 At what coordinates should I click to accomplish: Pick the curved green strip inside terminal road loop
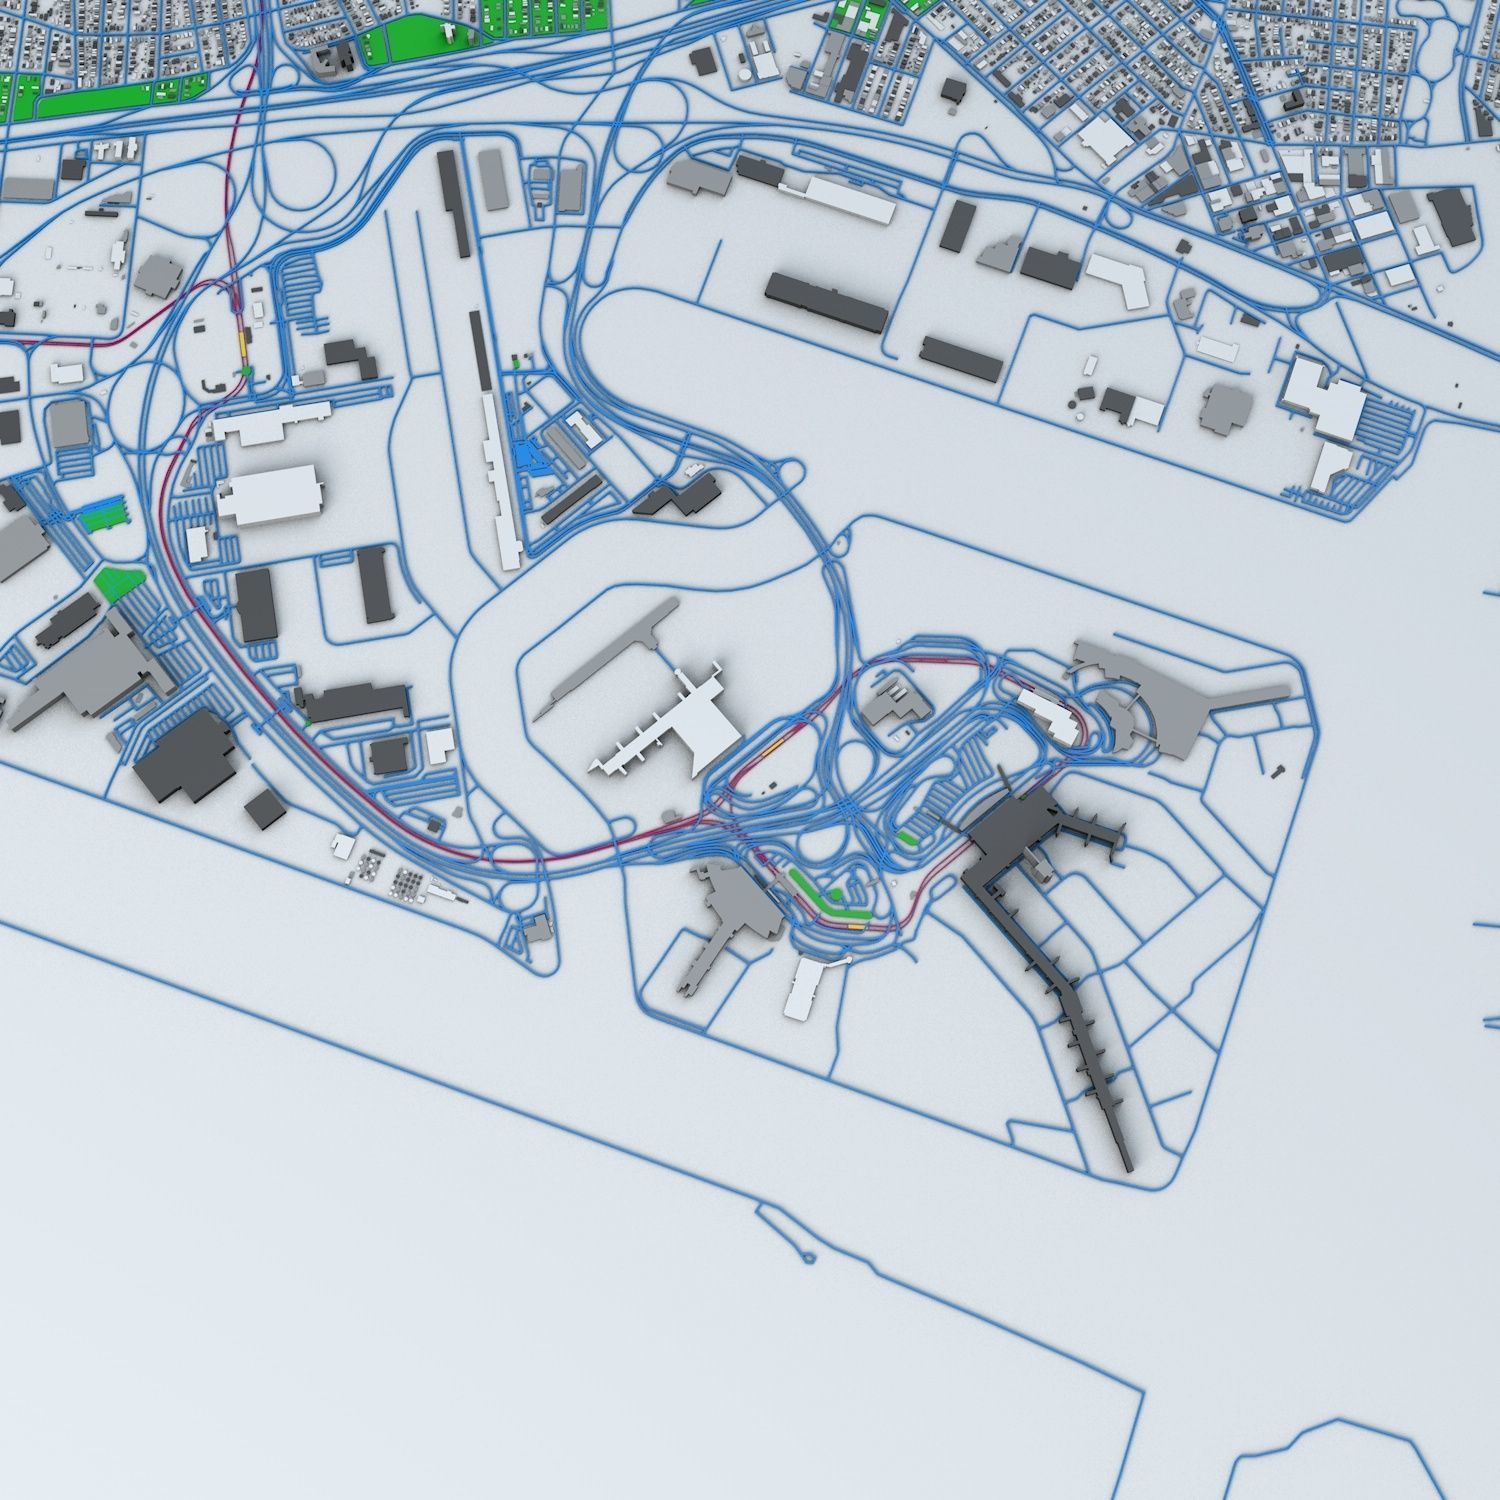click(825, 900)
